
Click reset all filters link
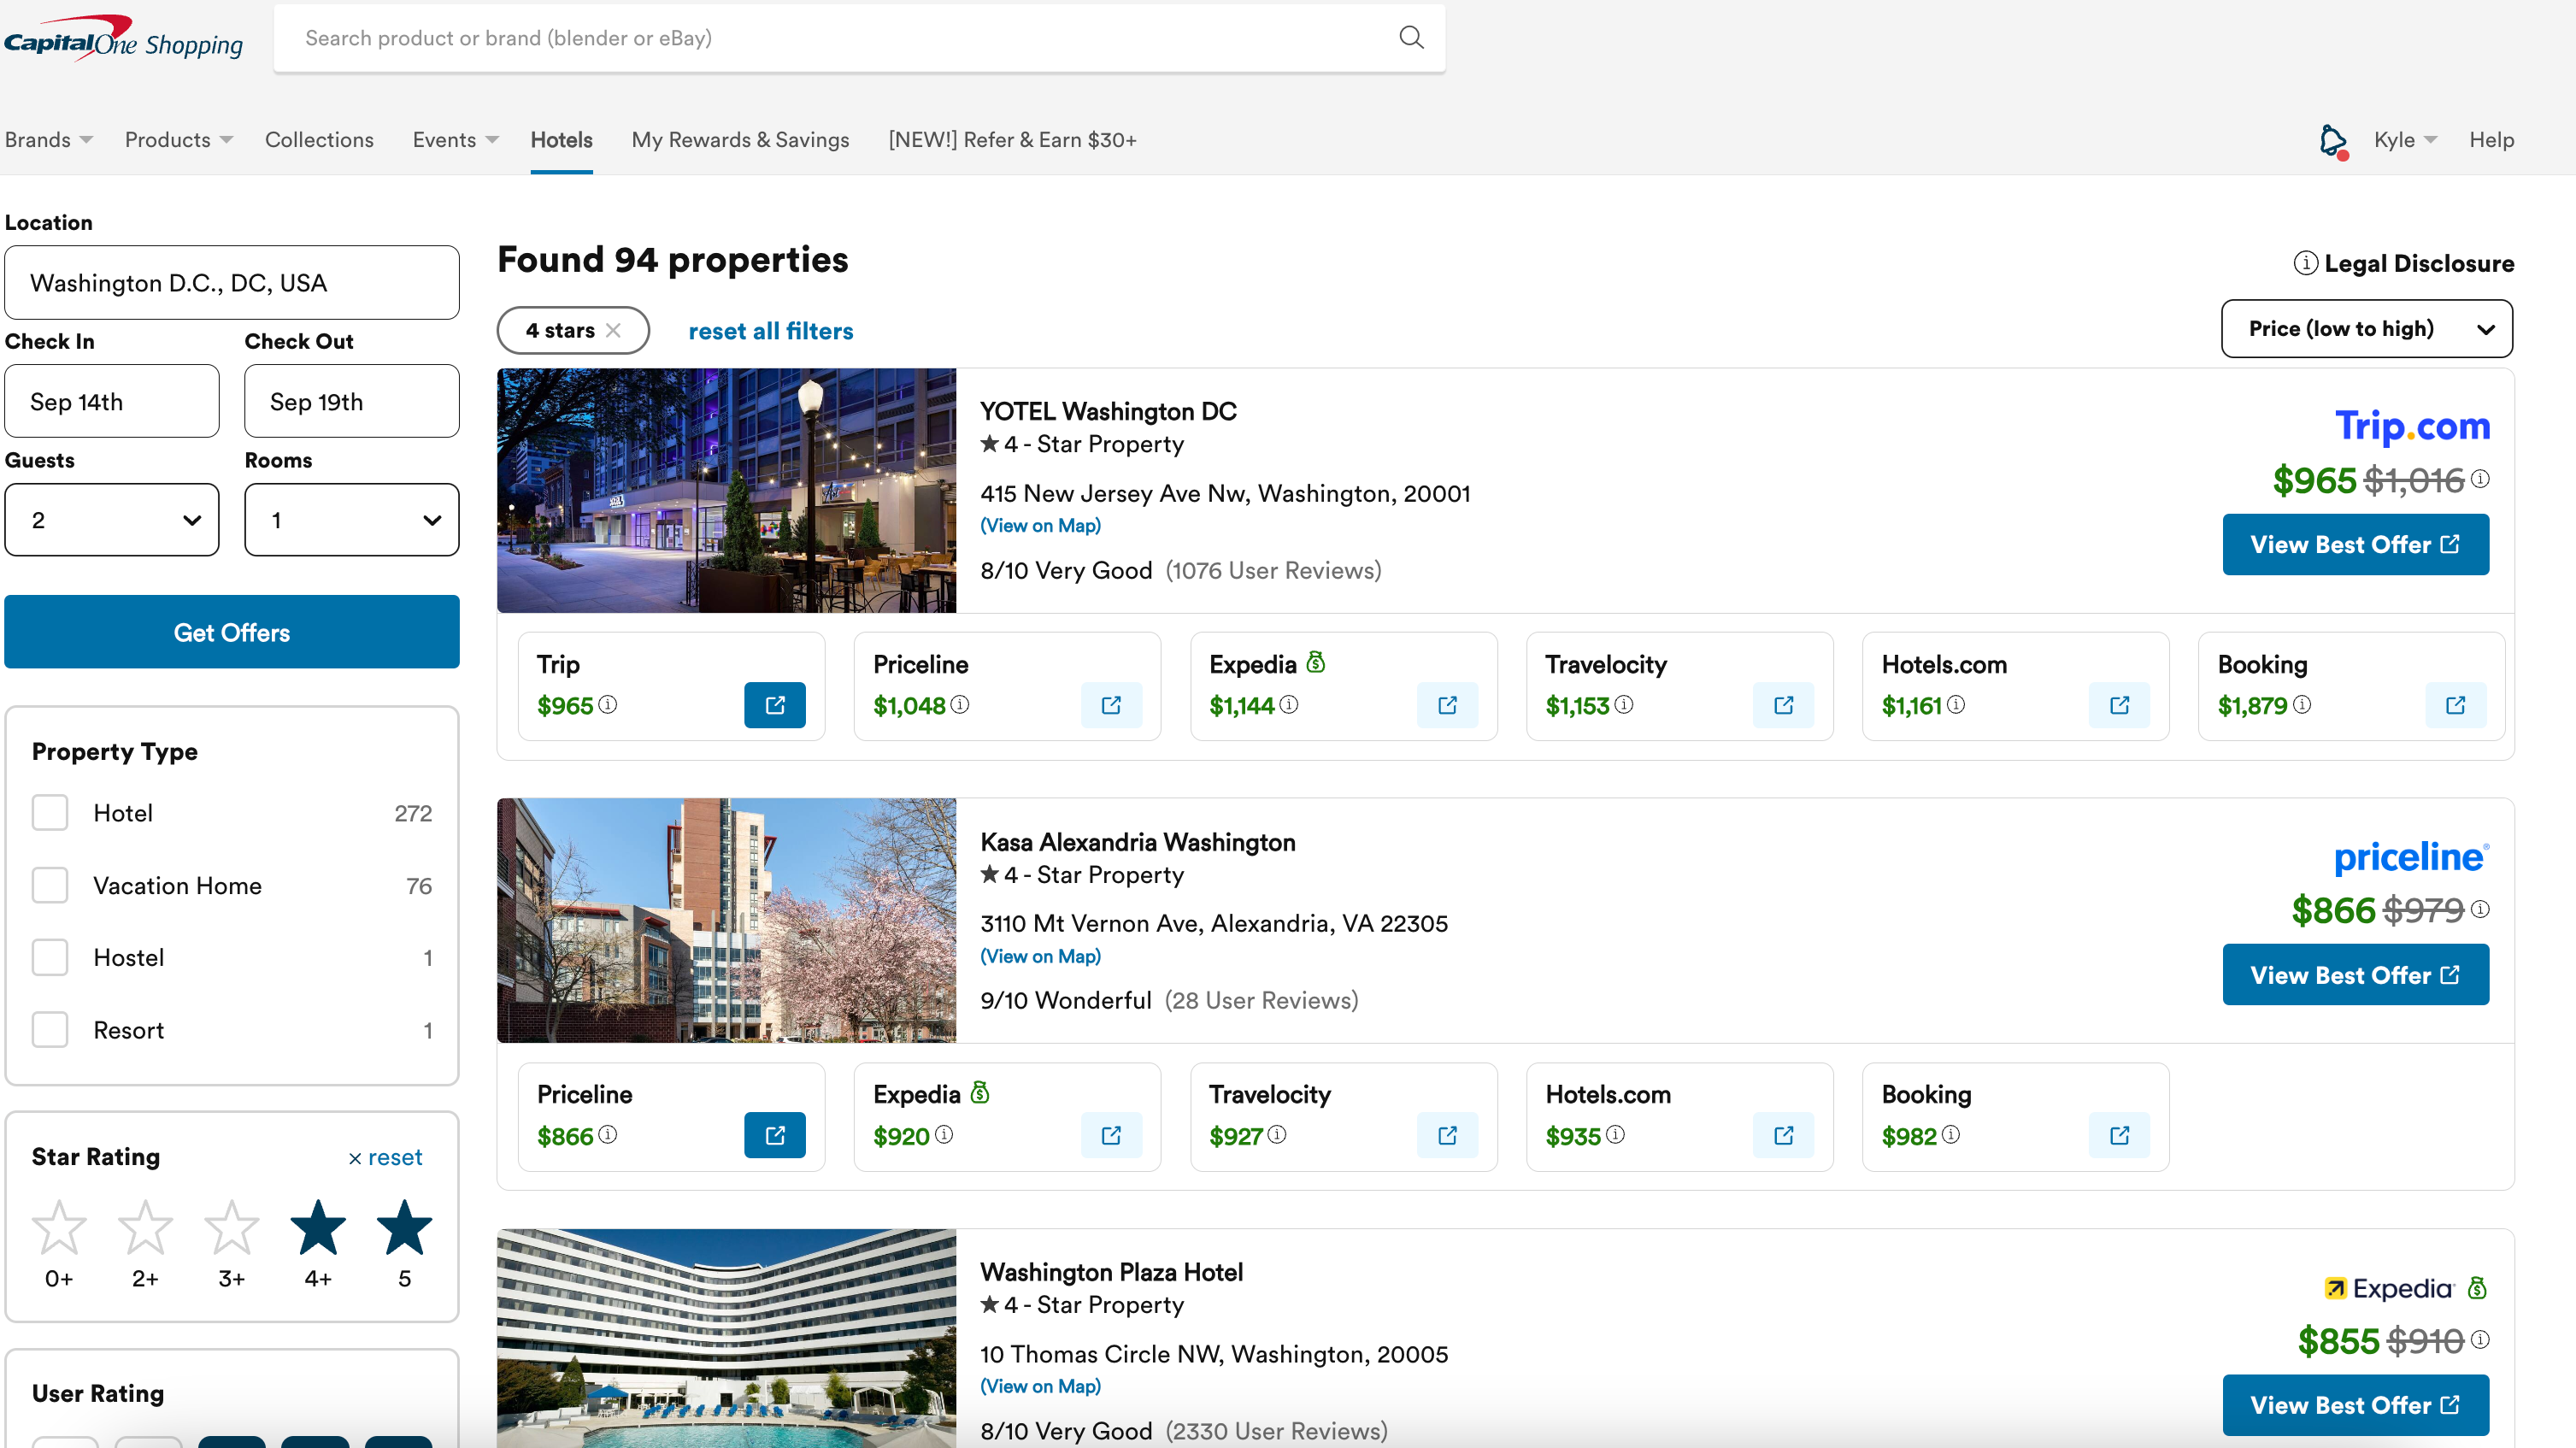770,331
